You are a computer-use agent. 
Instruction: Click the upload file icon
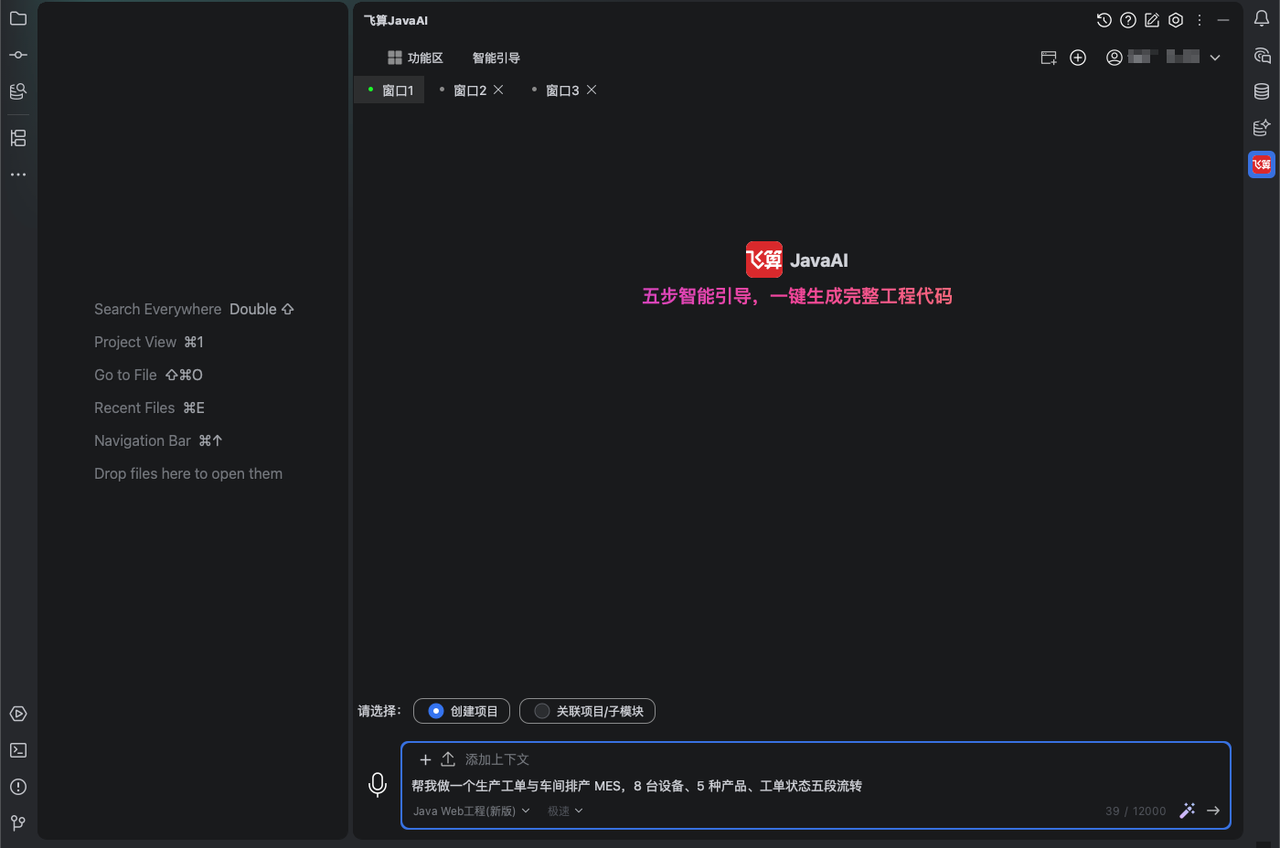tap(448, 760)
